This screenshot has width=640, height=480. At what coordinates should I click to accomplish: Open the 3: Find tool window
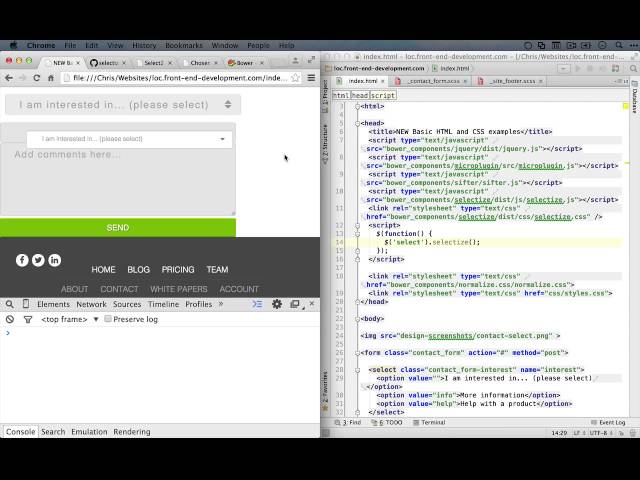click(x=348, y=422)
